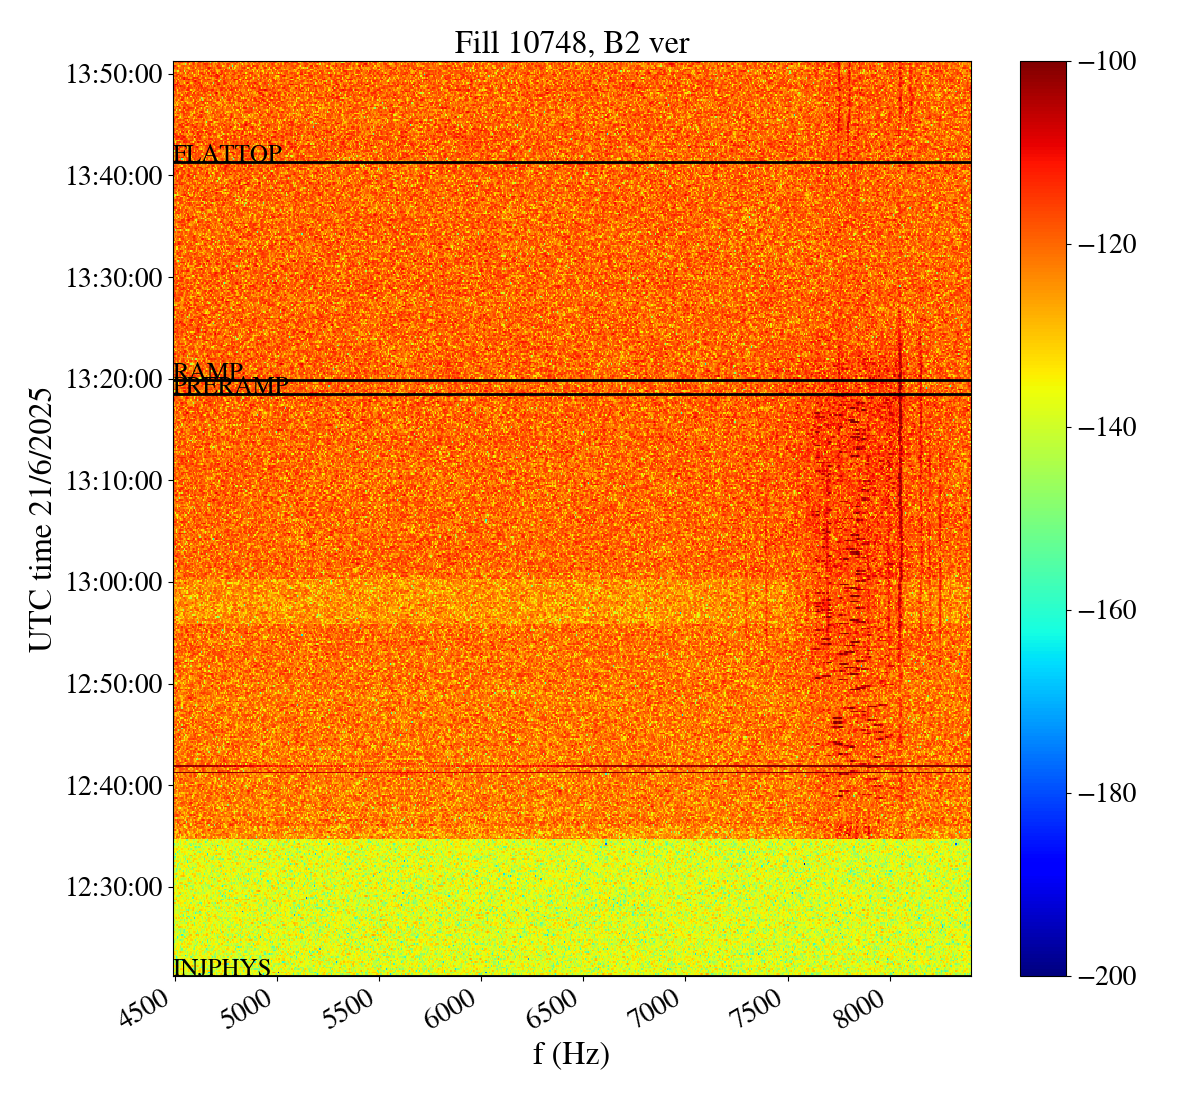Click the 'UTC time 21/6/2025' y-axis label
The width and height of the screenshot is (1200, 1100).
coord(41,519)
